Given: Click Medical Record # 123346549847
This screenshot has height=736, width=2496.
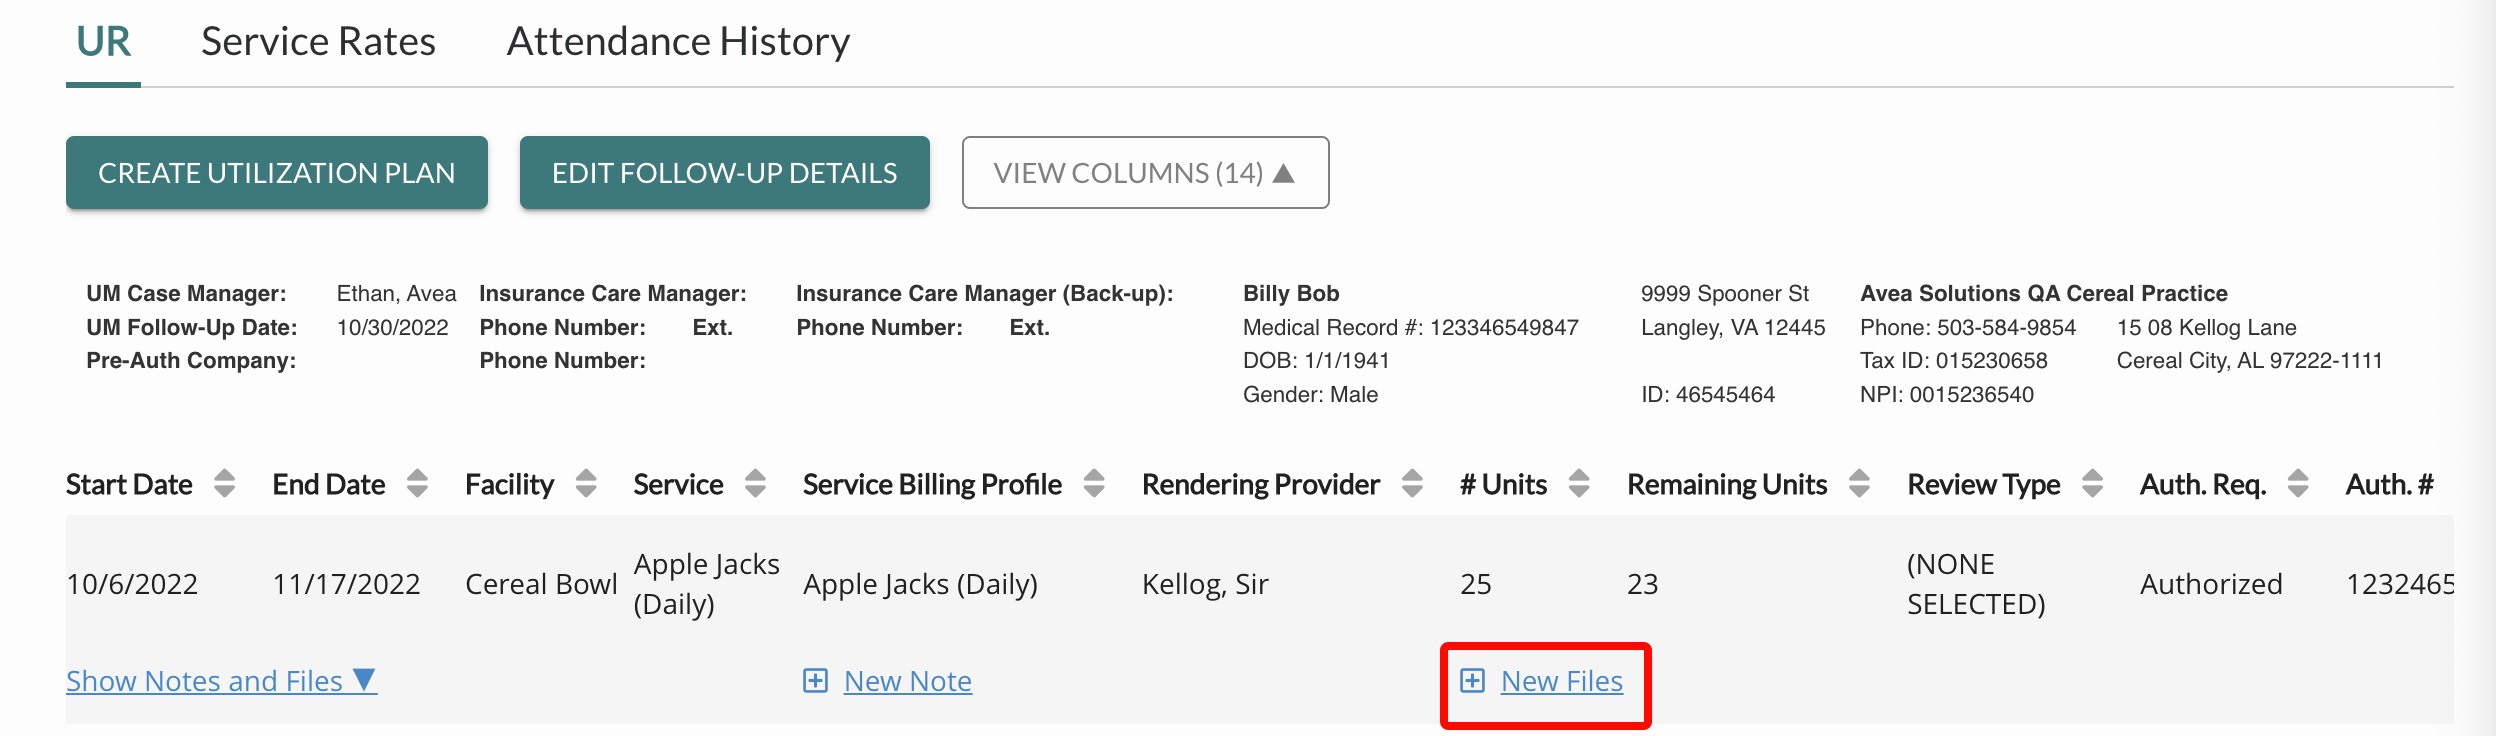Looking at the screenshot, I should pyautogui.click(x=1411, y=327).
